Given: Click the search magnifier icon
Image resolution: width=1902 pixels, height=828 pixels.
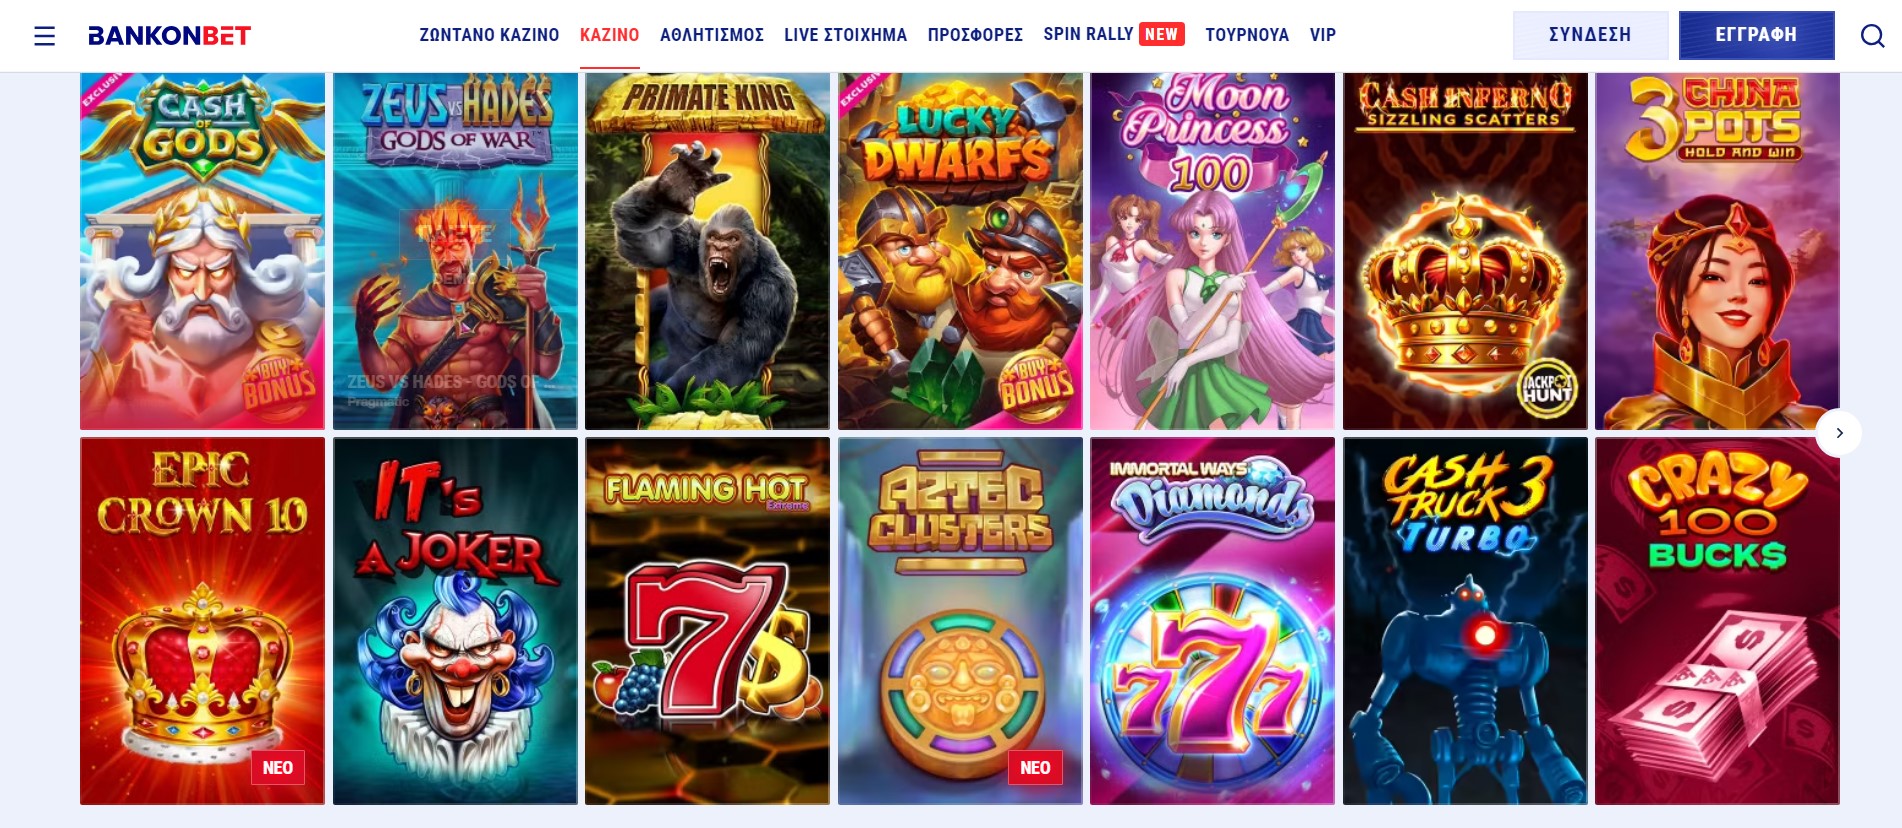Looking at the screenshot, I should coord(1872,36).
